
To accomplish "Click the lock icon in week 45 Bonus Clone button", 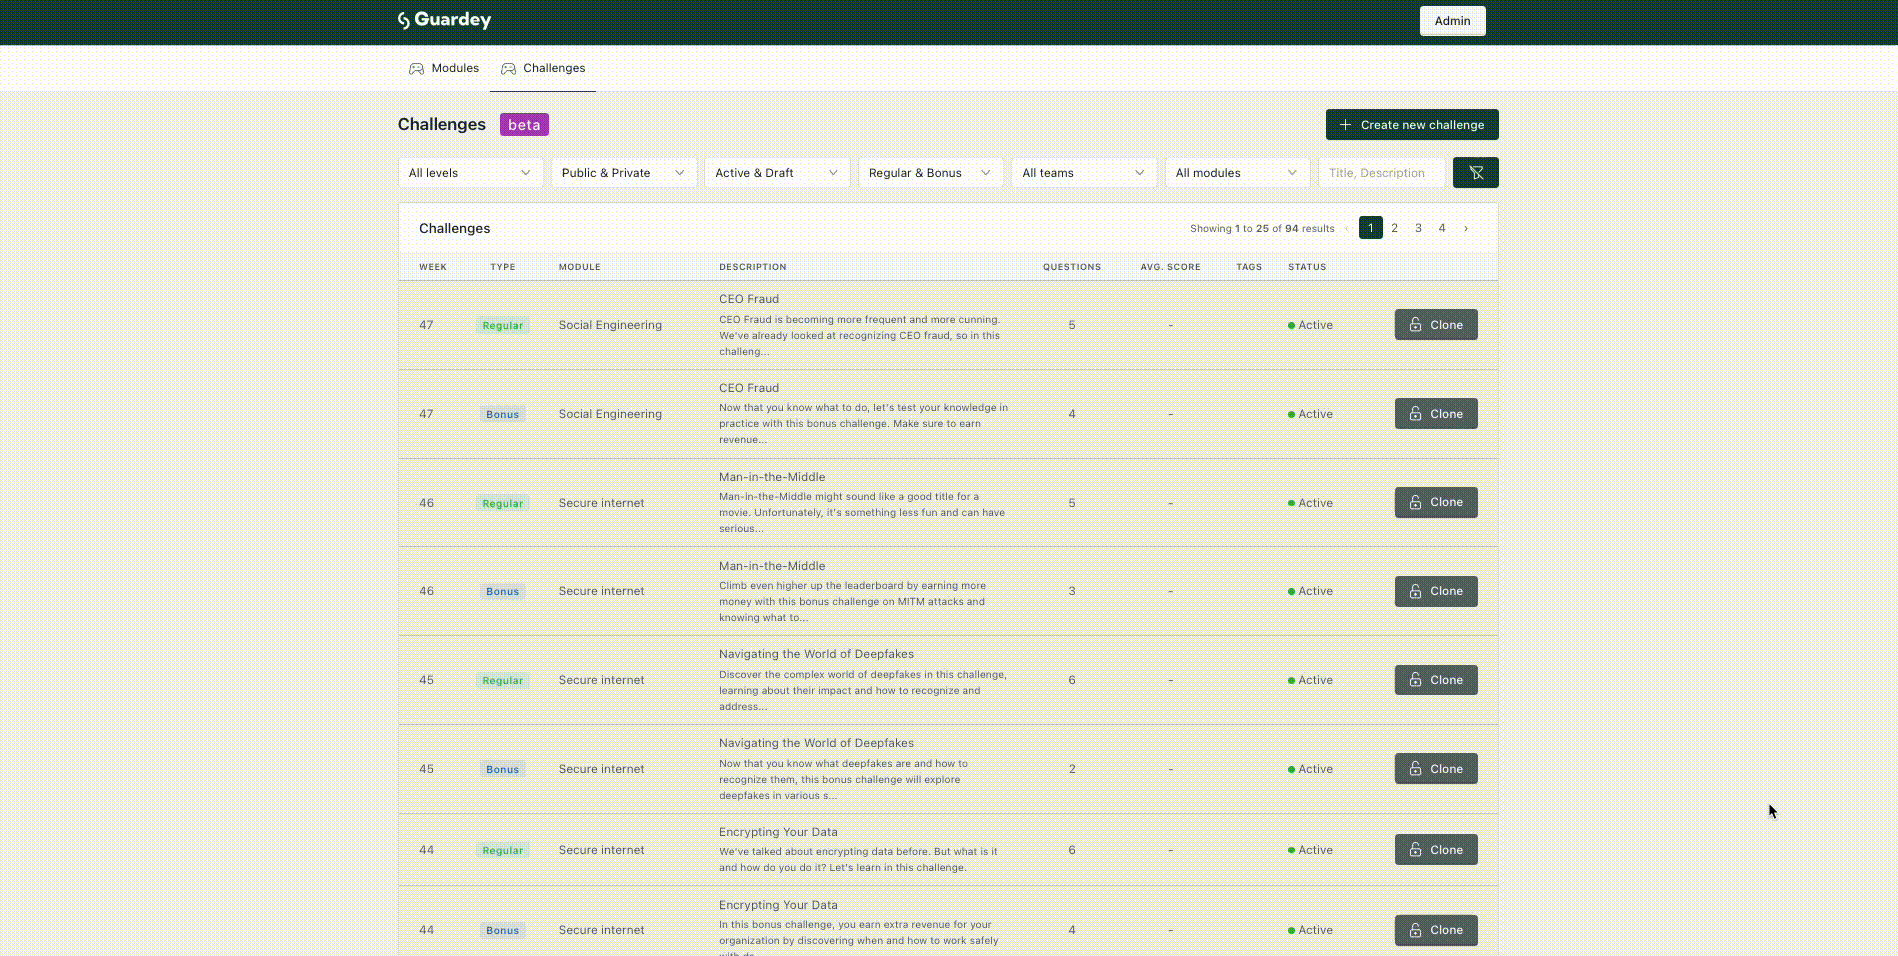I will pos(1415,769).
